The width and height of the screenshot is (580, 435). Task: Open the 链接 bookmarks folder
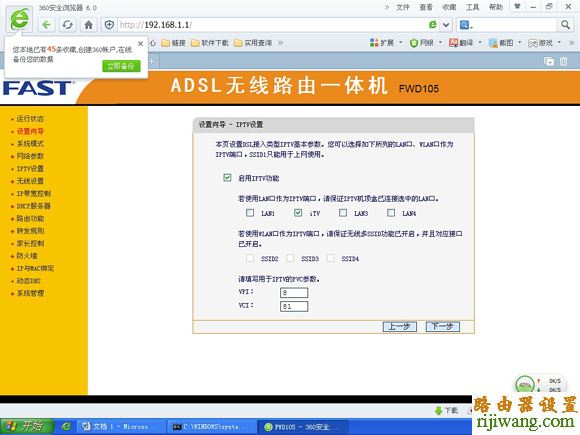pyautogui.click(x=173, y=43)
